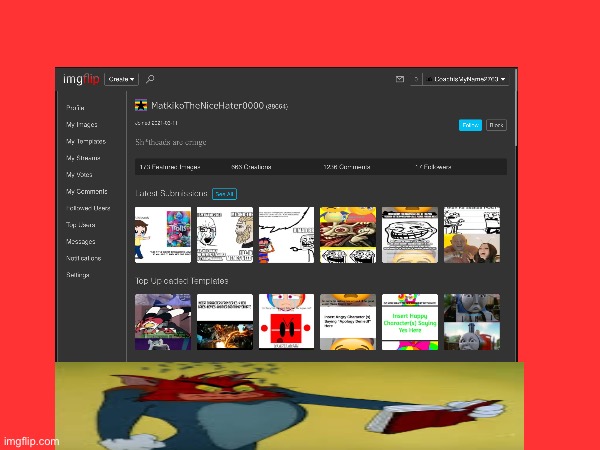Open the Insert Angry Character template thumbnail
The height and width of the screenshot is (450, 600).
pyautogui.click(x=348, y=322)
